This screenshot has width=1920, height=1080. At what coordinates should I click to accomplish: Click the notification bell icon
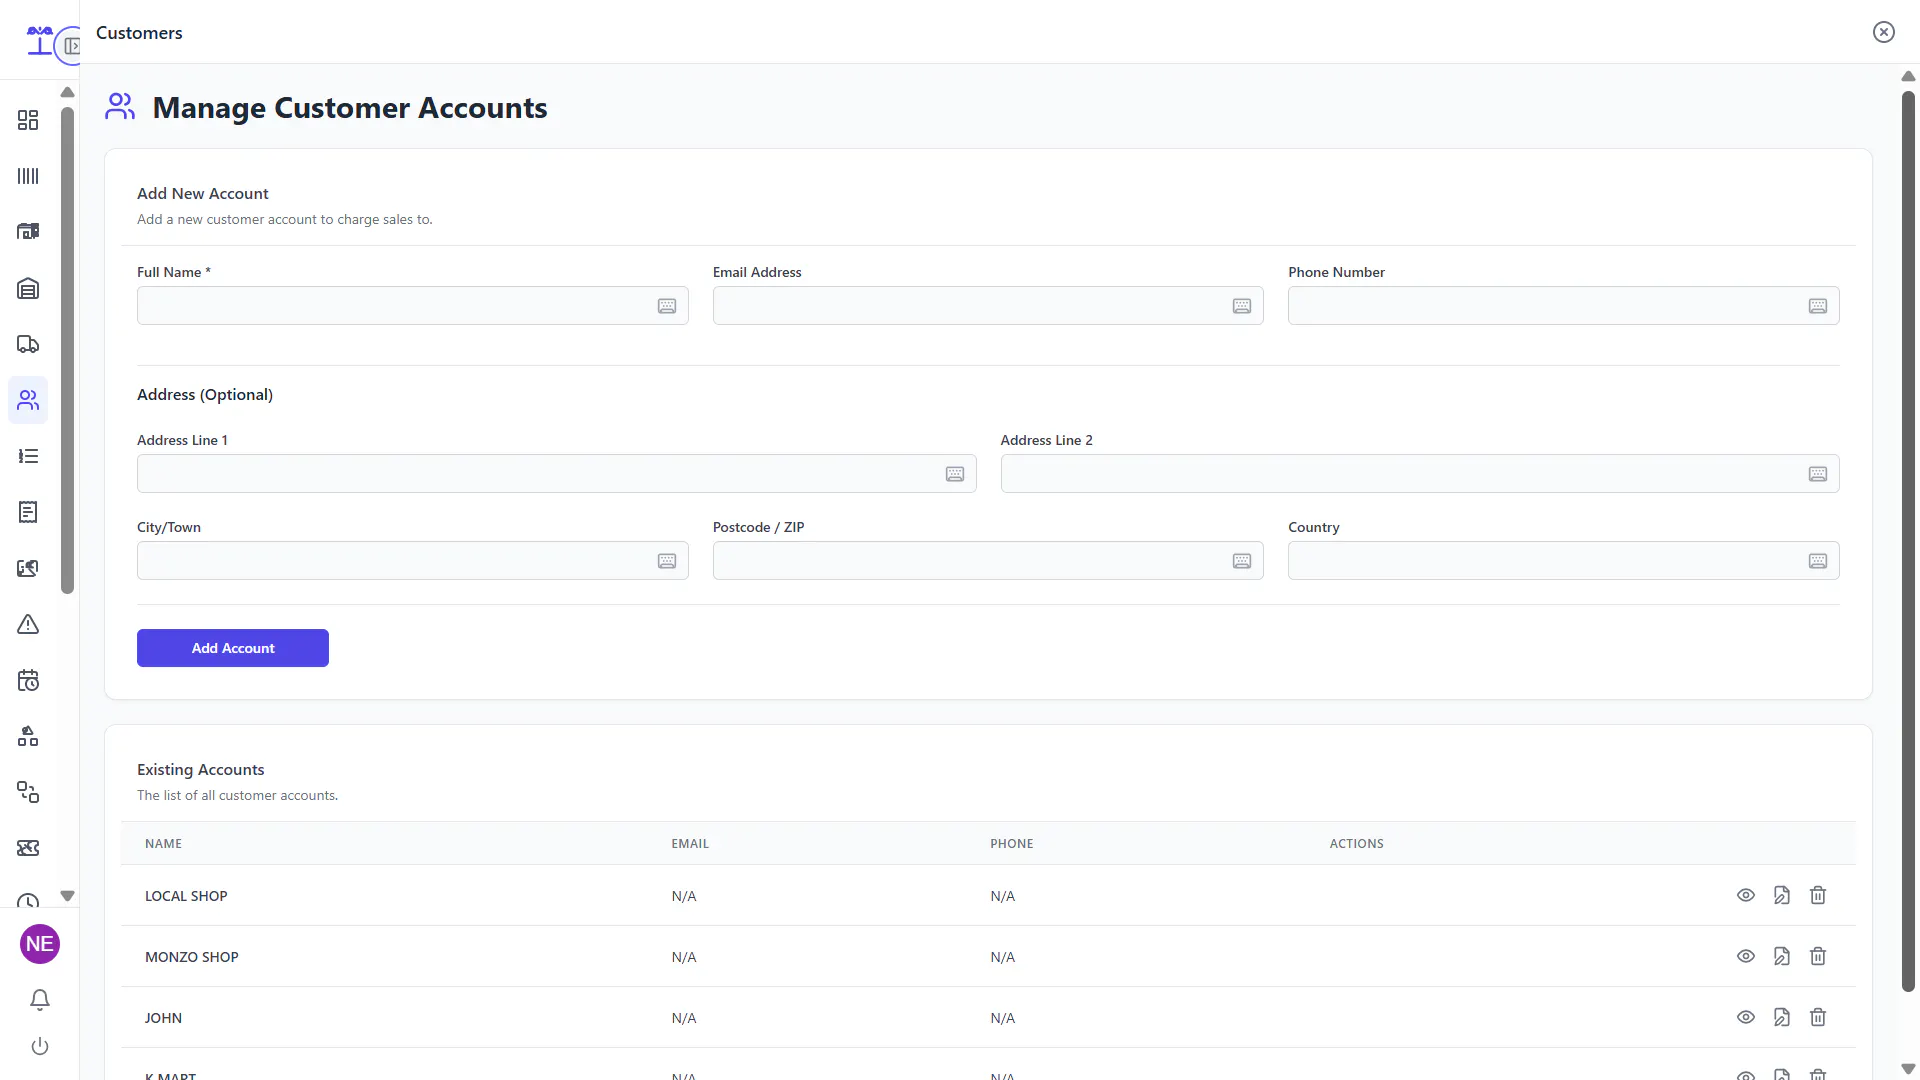[x=40, y=1000]
